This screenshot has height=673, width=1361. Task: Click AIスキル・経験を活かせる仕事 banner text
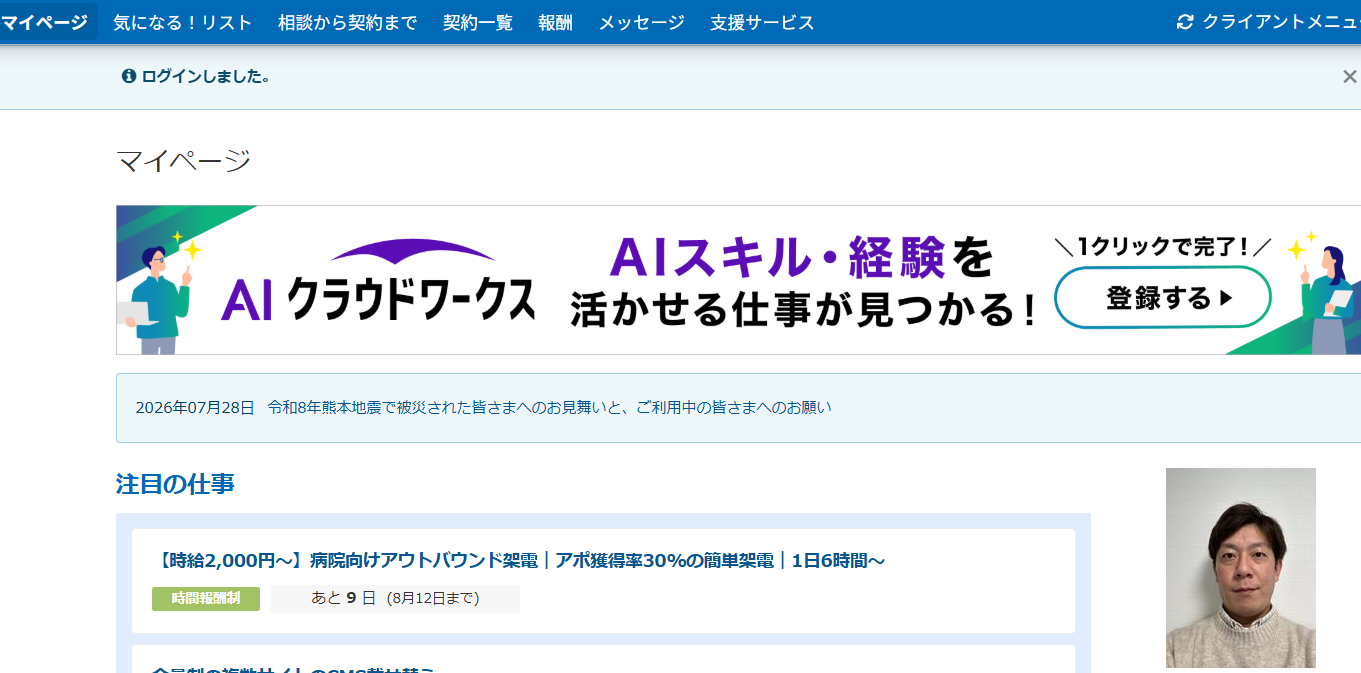click(x=804, y=282)
